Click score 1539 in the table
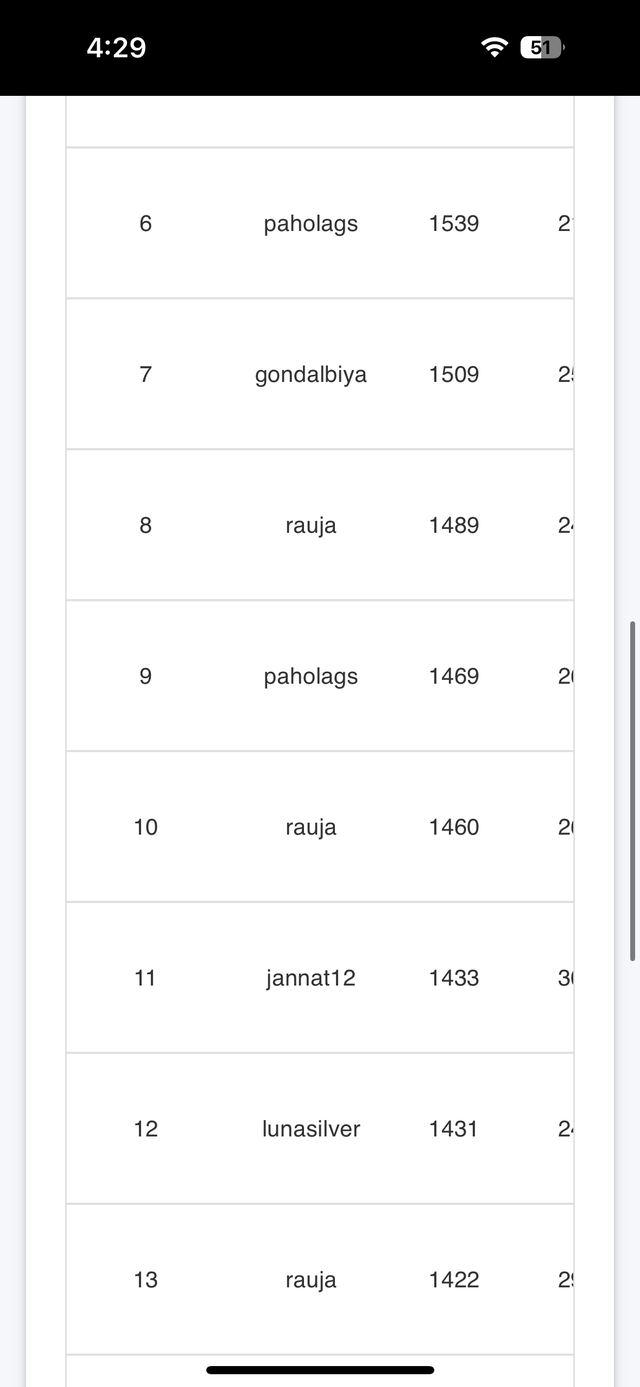Screen dimensions: 640x1387 [x=454, y=224]
